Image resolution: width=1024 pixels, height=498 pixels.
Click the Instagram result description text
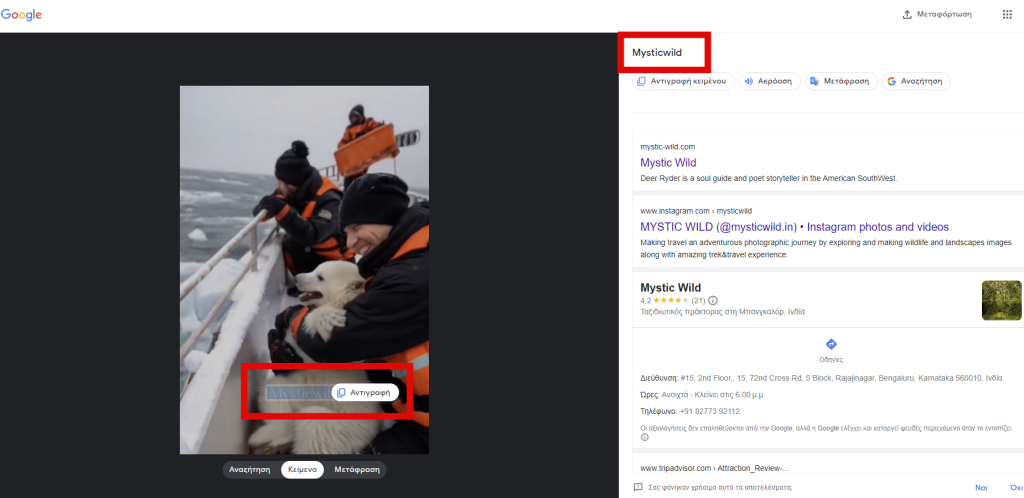click(826, 249)
